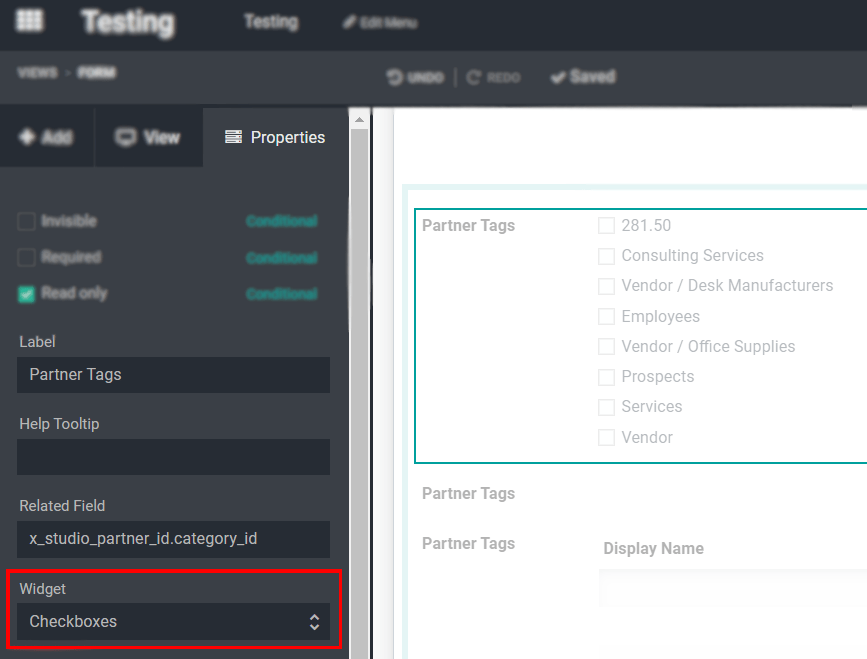Click FORM in the breadcrumb
The width and height of the screenshot is (867, 659).
point(99,73)
